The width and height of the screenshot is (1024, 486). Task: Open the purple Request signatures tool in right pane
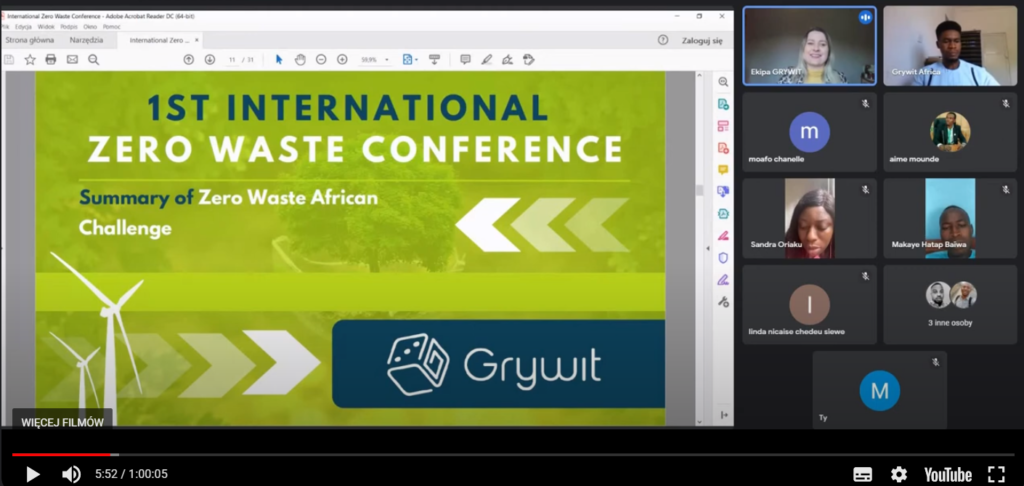click(x=723, y=280)
